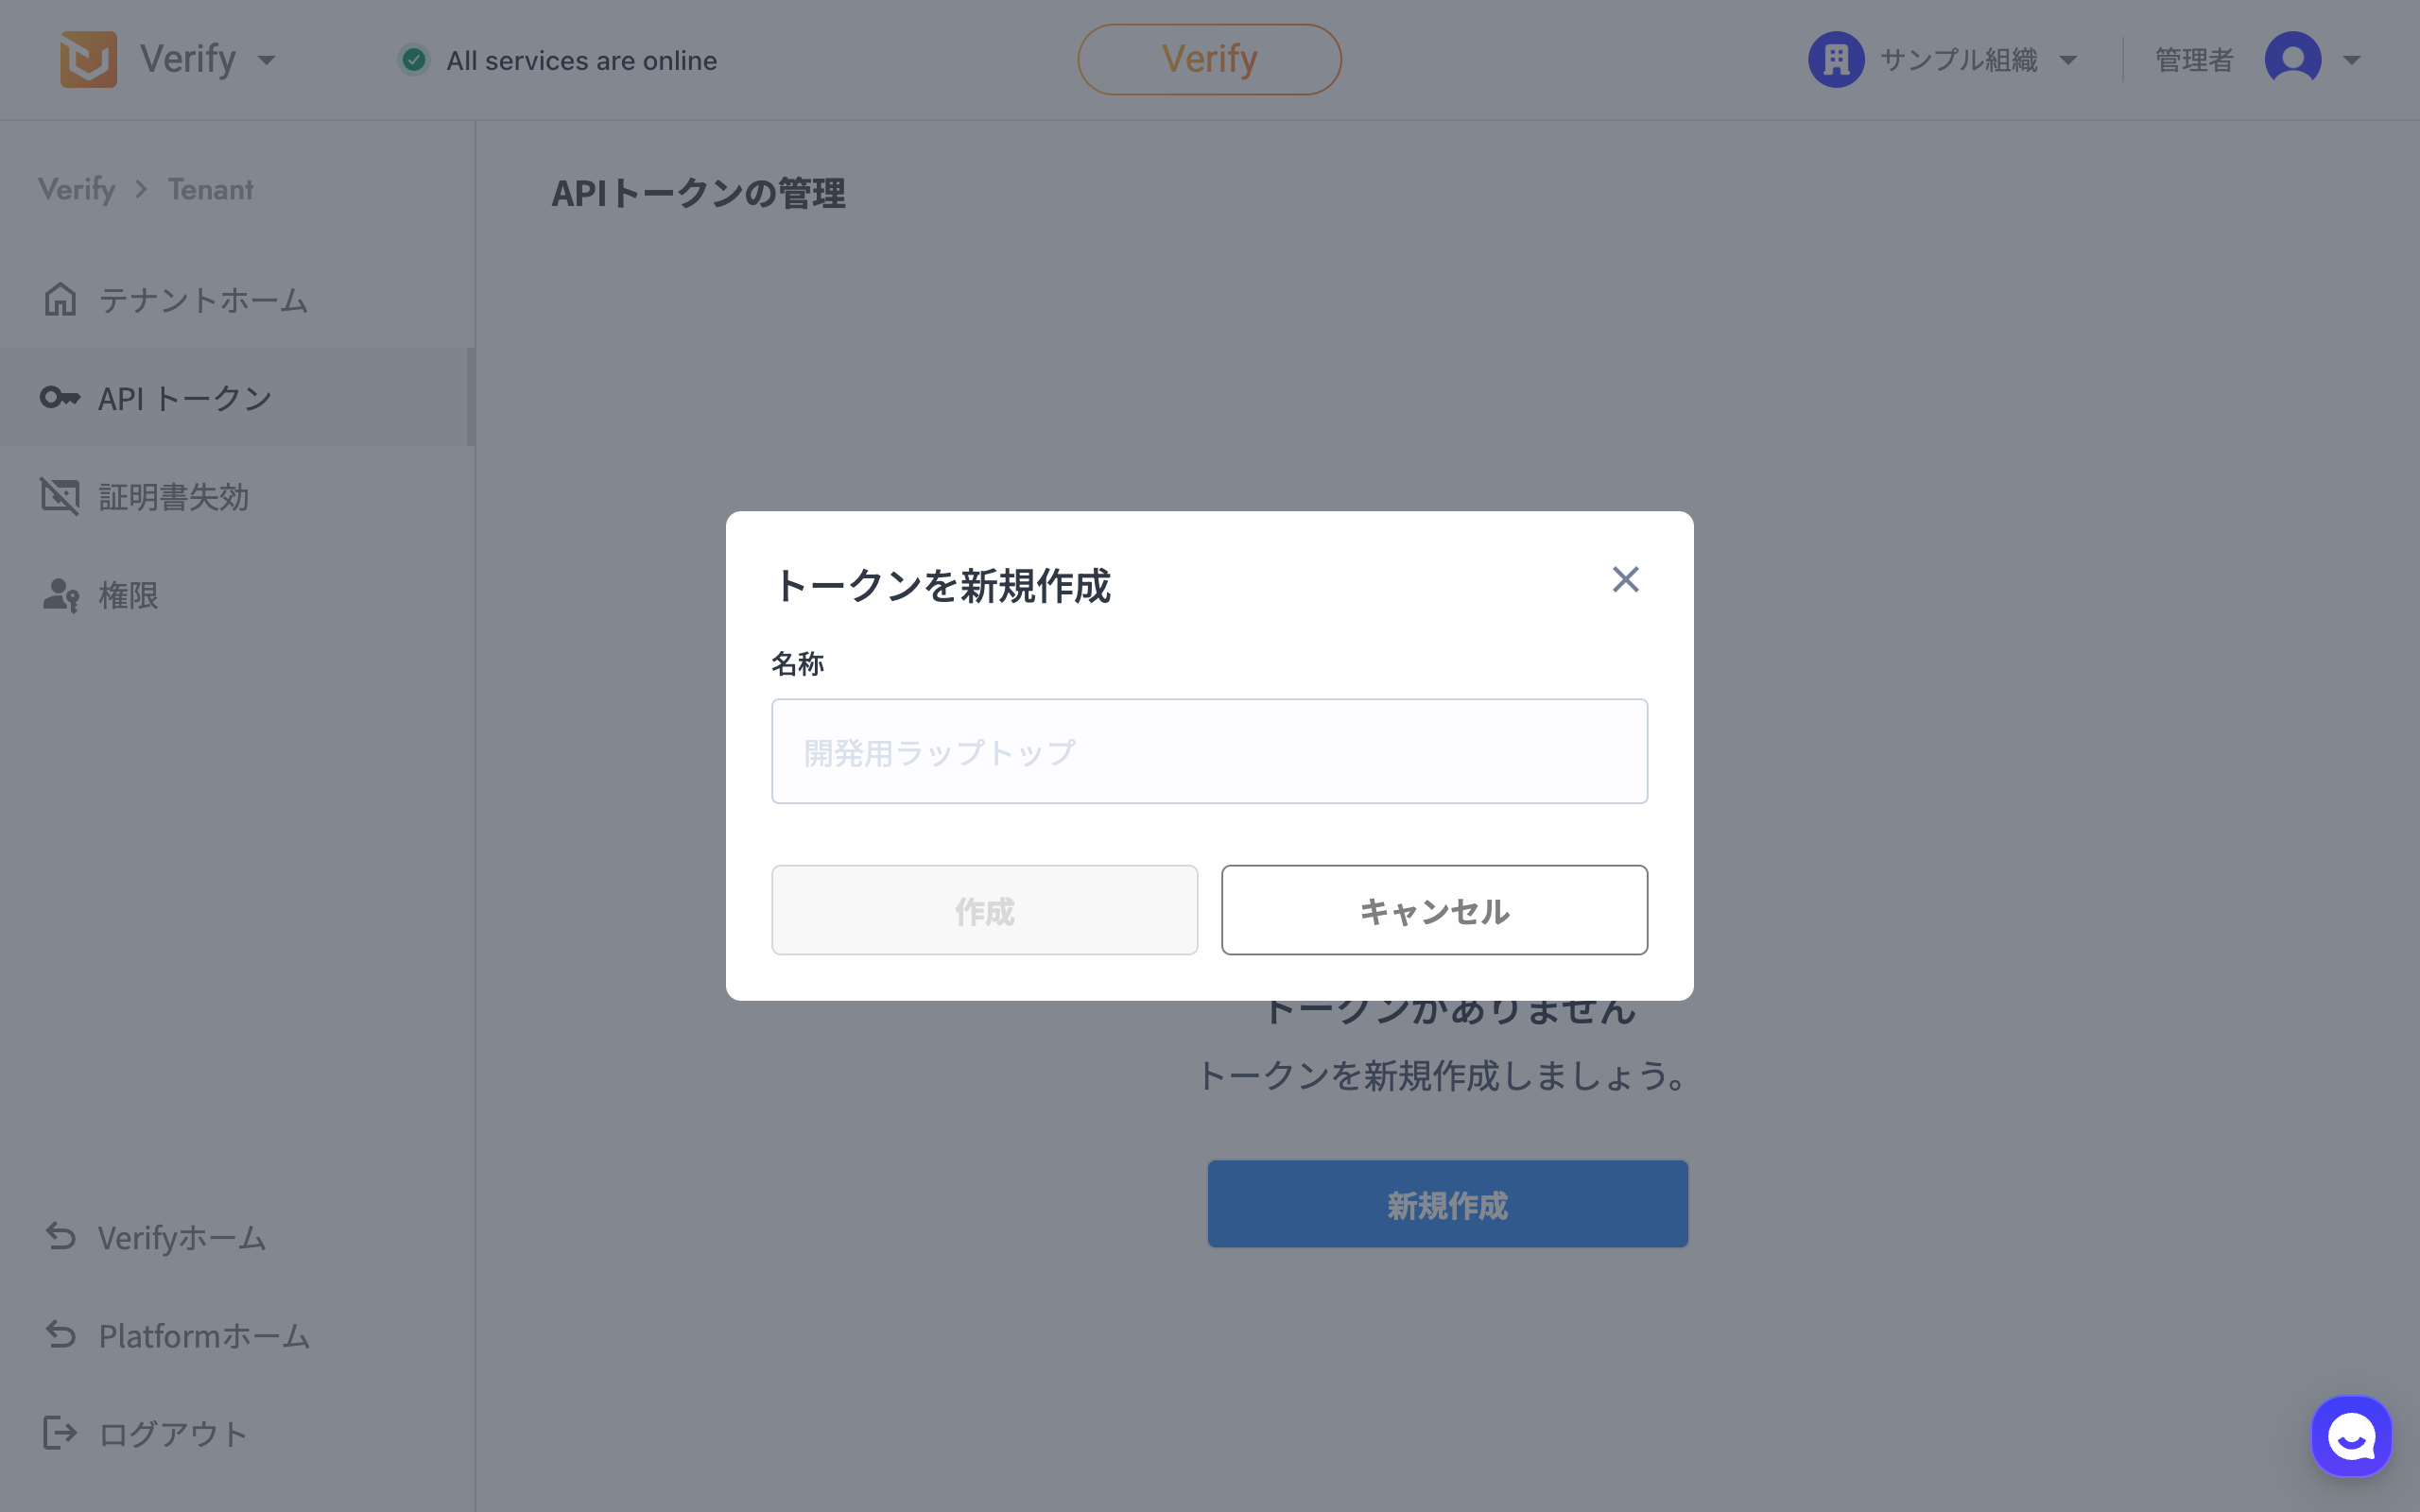Click the サンプル組織 building icon
The height and width of the screenshot is (1512, 2420).
point(1836,60)
